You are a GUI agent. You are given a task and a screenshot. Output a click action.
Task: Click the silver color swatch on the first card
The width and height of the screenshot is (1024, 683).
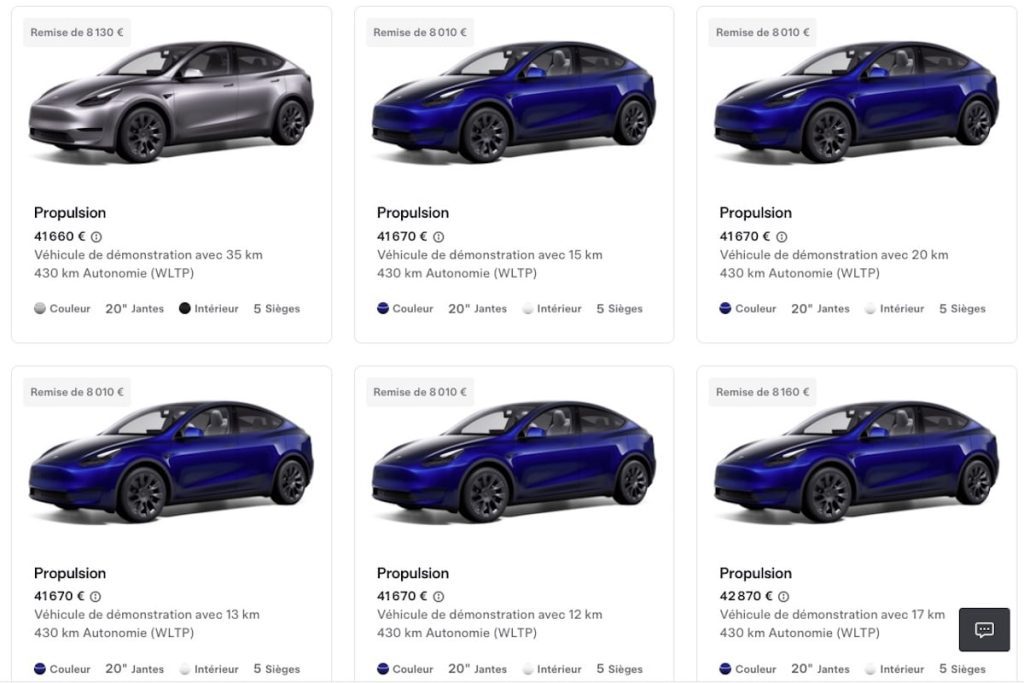pos(40,309)
